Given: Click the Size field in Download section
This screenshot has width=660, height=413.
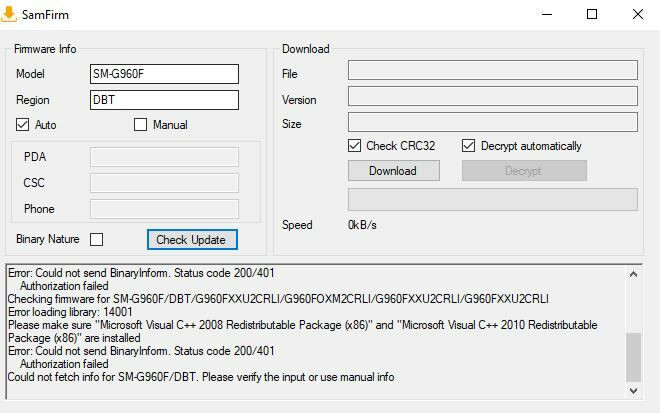Looking at the screenshot, I should (x=492, y=122).
